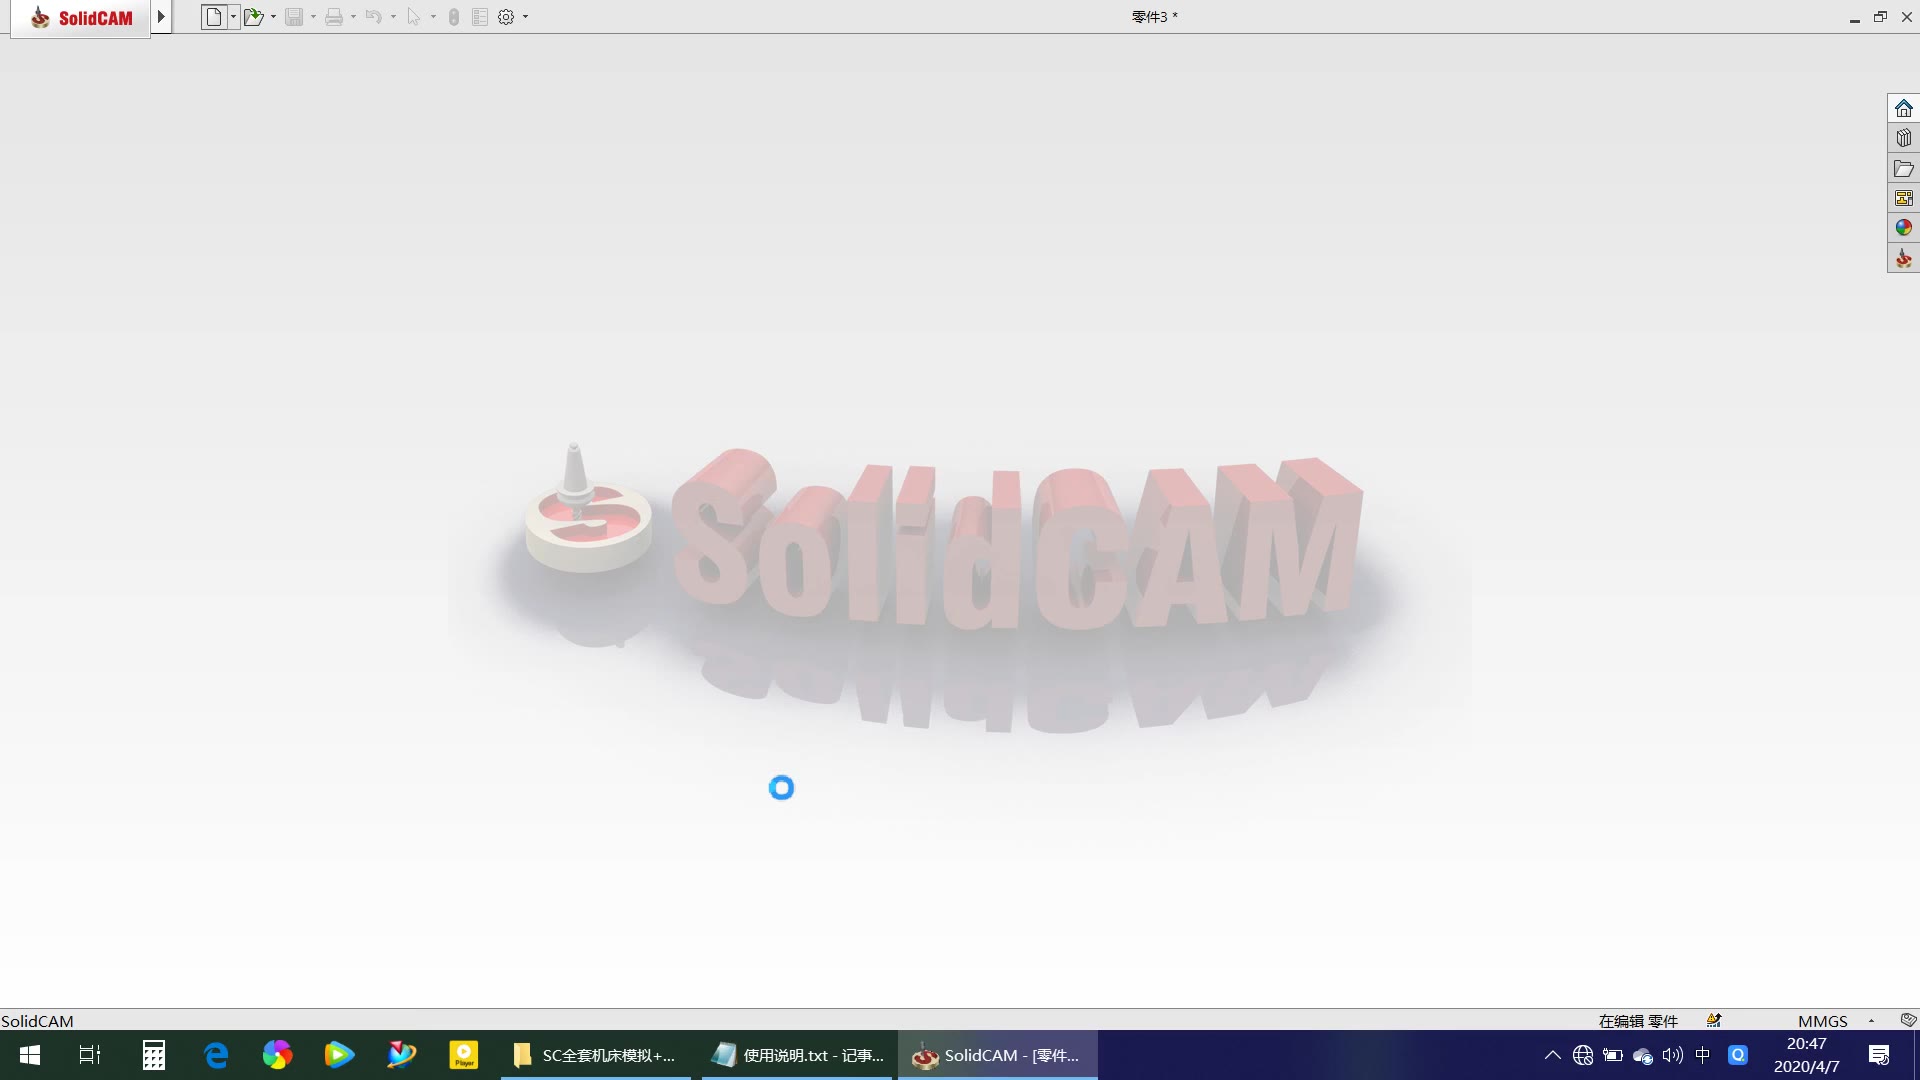The image size is (1920, 1080).
Task: Expand the Select tool dropdown arrow
Action: pos(433,17)
